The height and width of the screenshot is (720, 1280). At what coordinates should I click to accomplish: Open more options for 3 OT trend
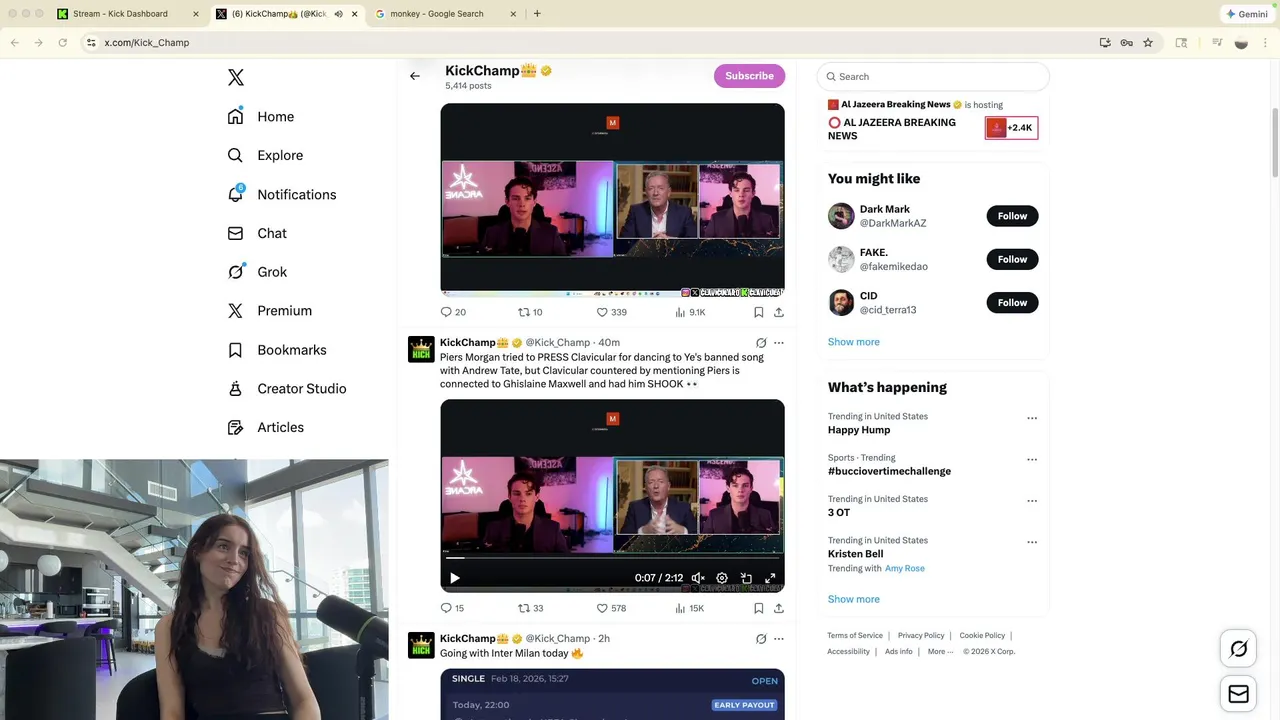(x=1032, y=501)
